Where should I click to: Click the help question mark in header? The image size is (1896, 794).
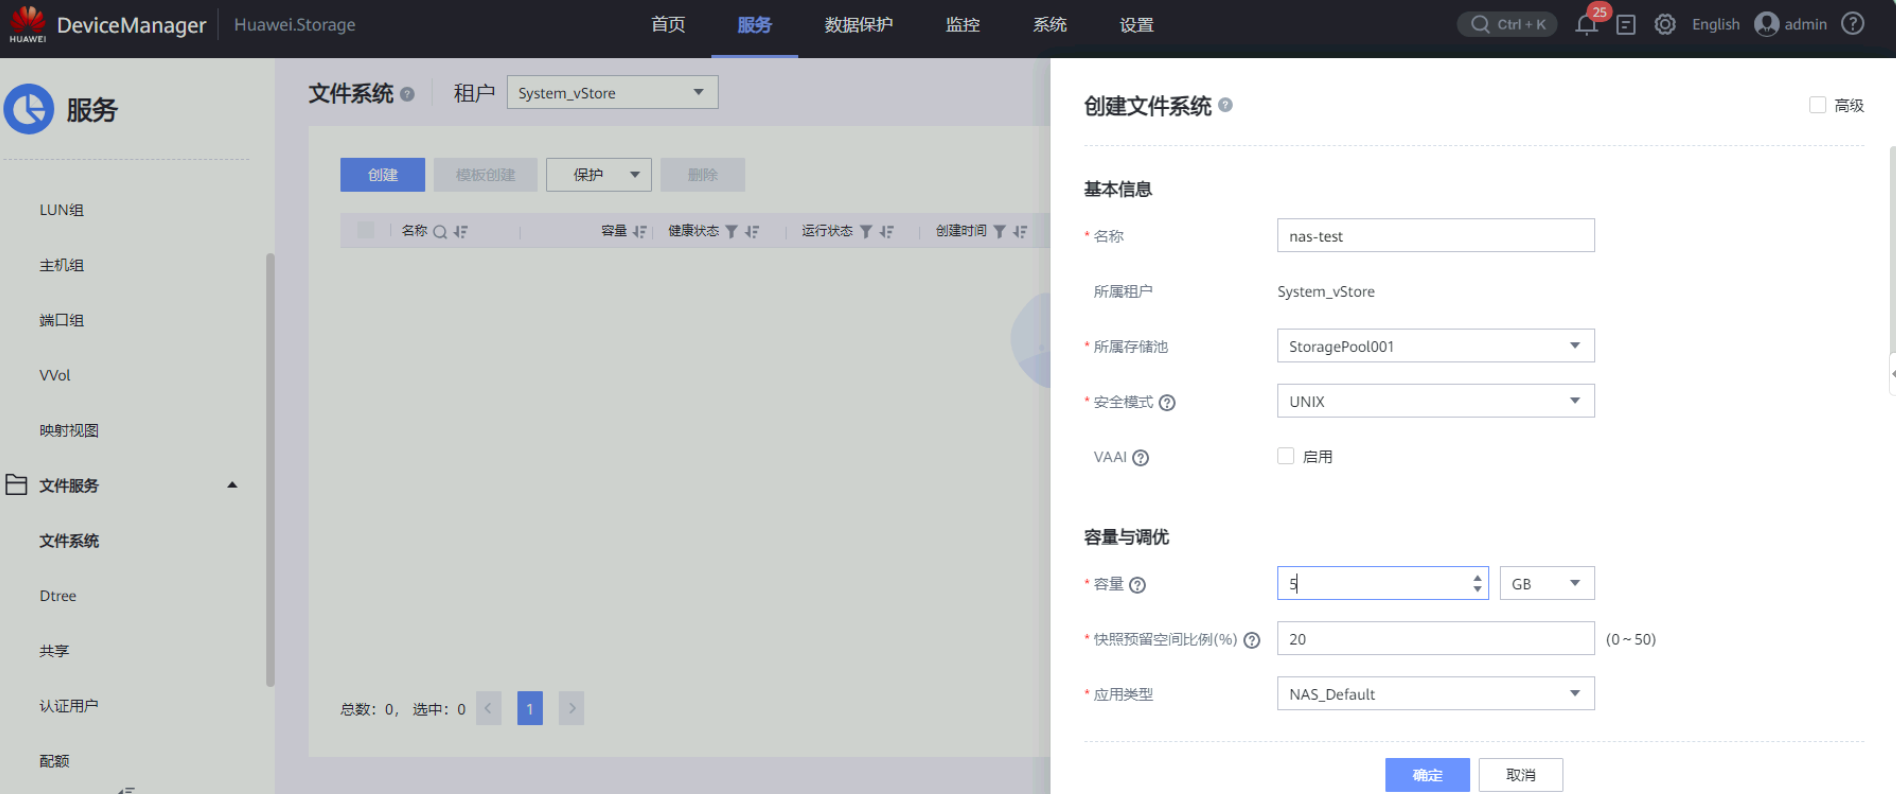point(1853,24)
